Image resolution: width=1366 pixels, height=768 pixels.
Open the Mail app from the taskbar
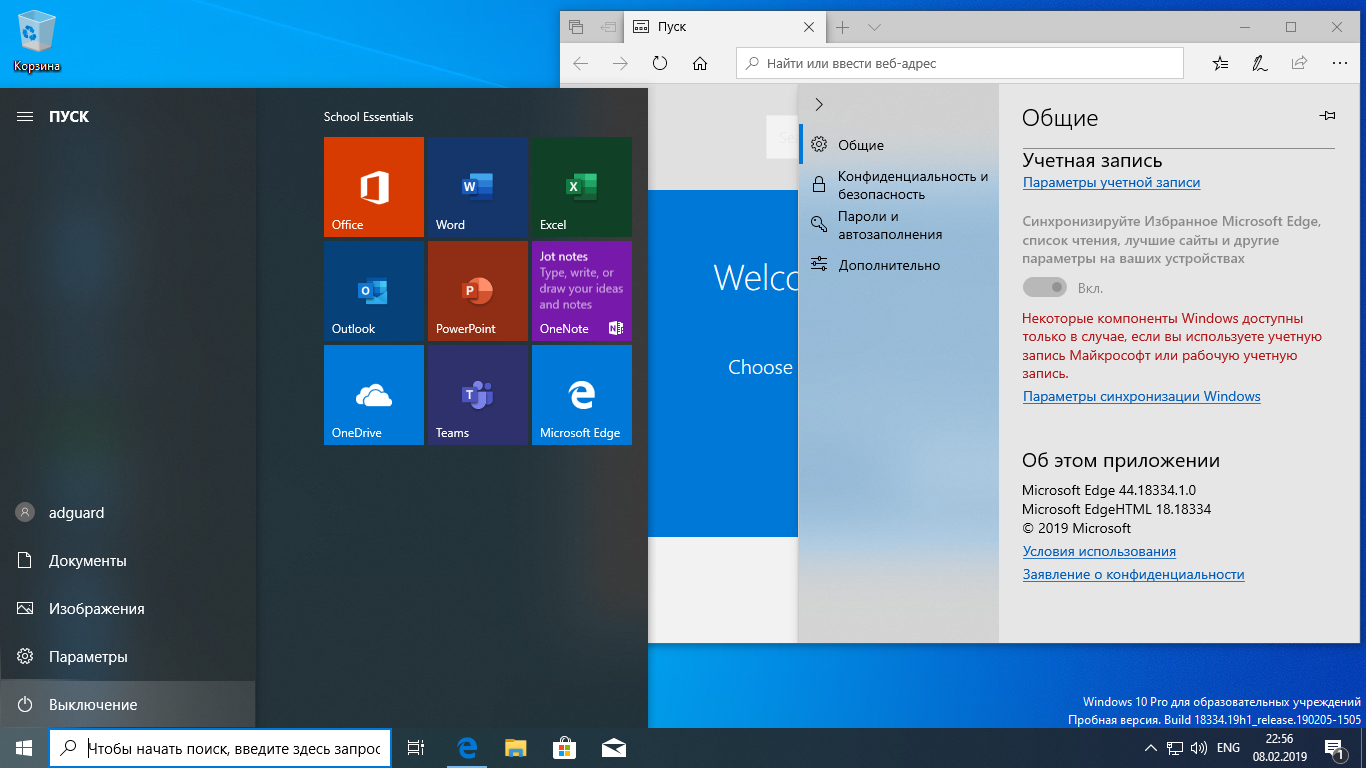coord(613,748)
